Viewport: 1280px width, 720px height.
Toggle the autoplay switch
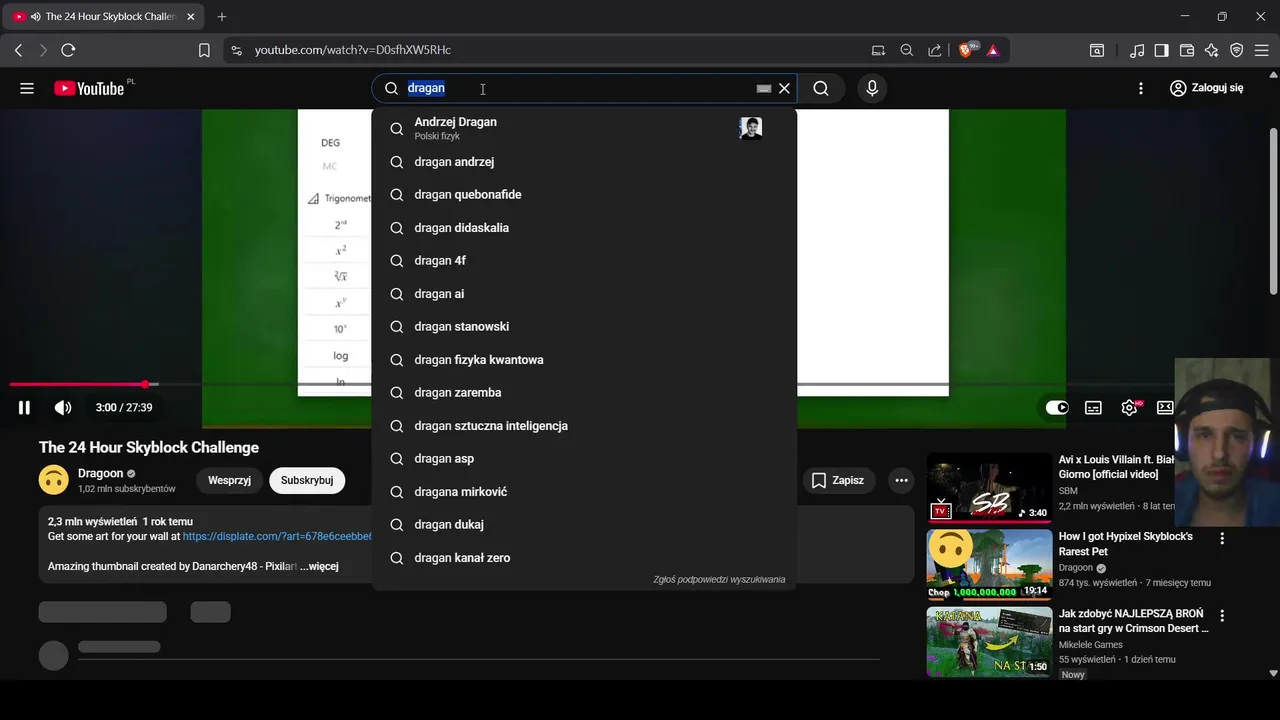(x=1057, y=407)
